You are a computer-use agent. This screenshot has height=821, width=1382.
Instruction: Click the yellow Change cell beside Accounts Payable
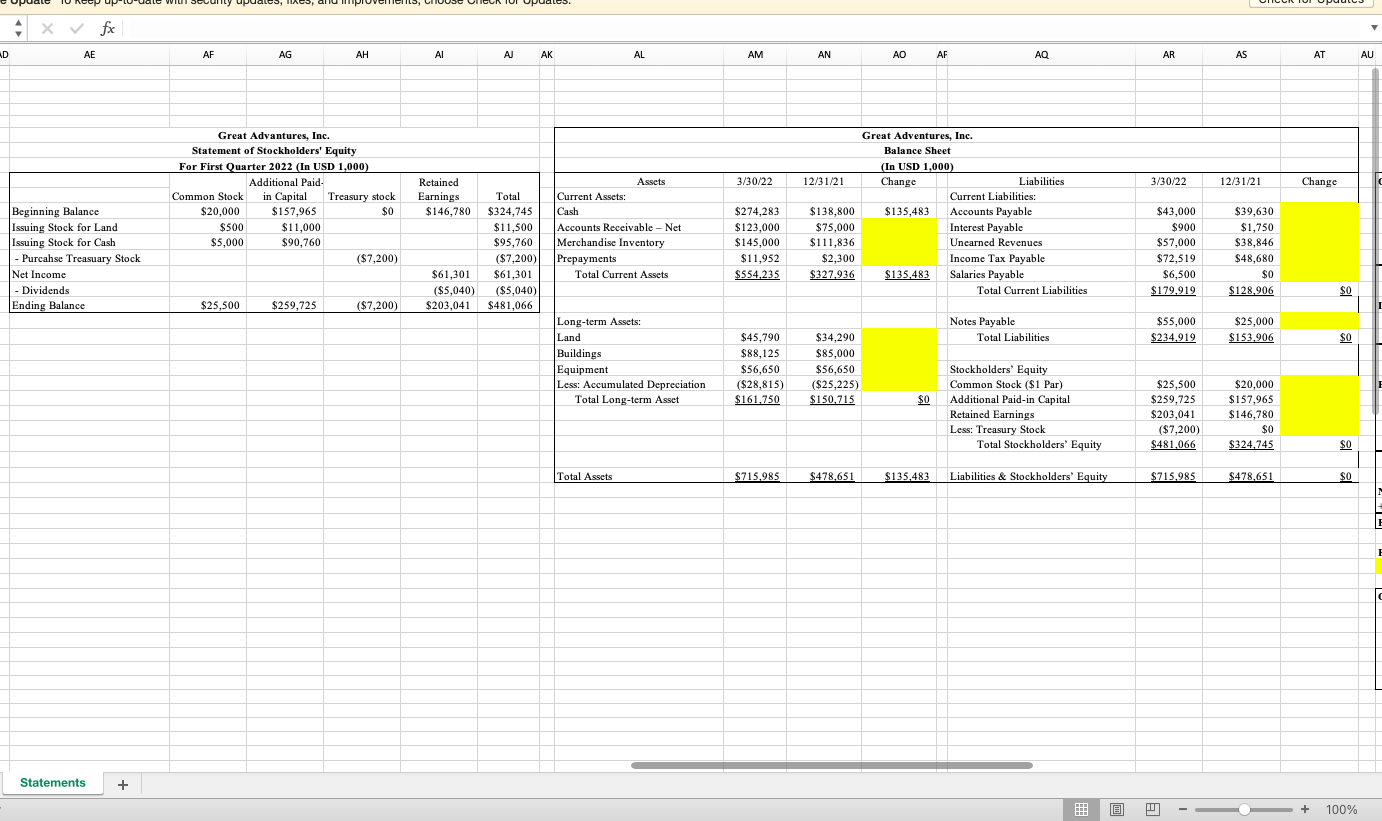[x=1319, y=211]
